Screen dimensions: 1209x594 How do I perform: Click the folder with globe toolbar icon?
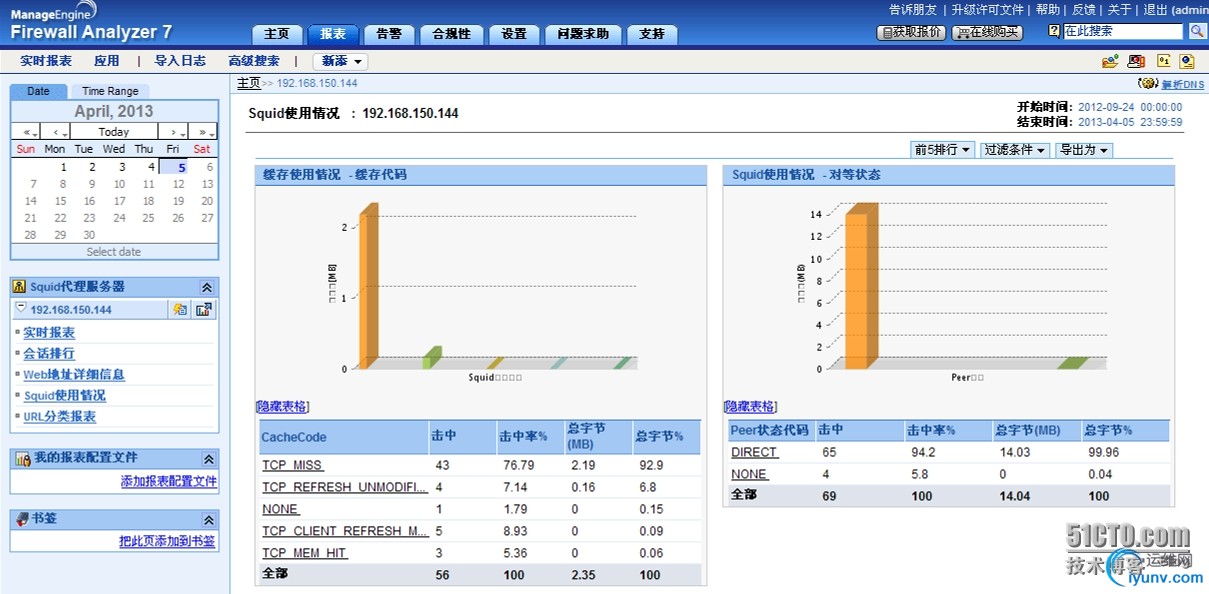coord(1110,61)
